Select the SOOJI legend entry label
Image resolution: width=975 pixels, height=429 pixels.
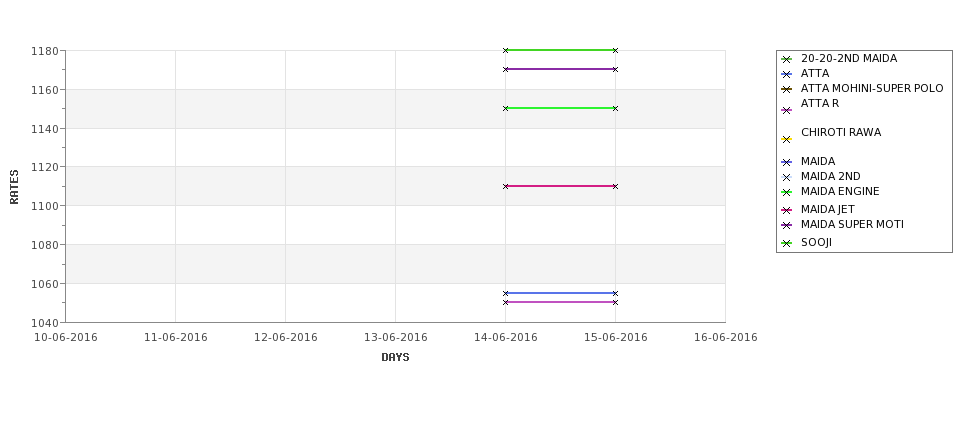(816, 242)
